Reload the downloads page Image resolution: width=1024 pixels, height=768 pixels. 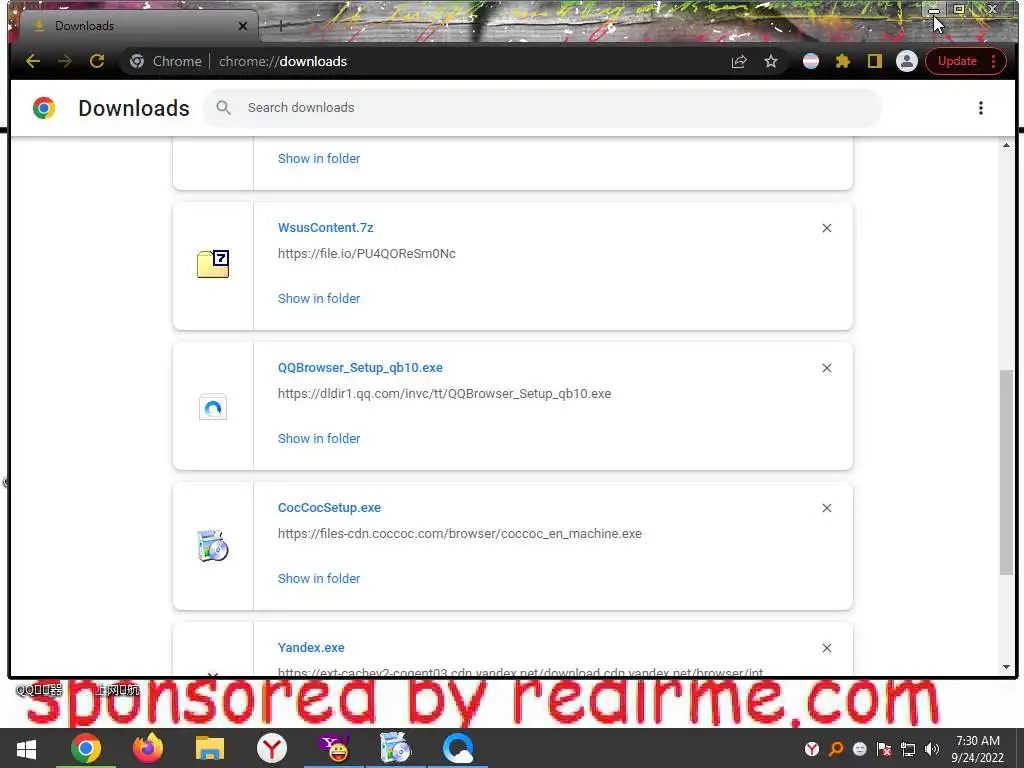click(x=97, y=61)
